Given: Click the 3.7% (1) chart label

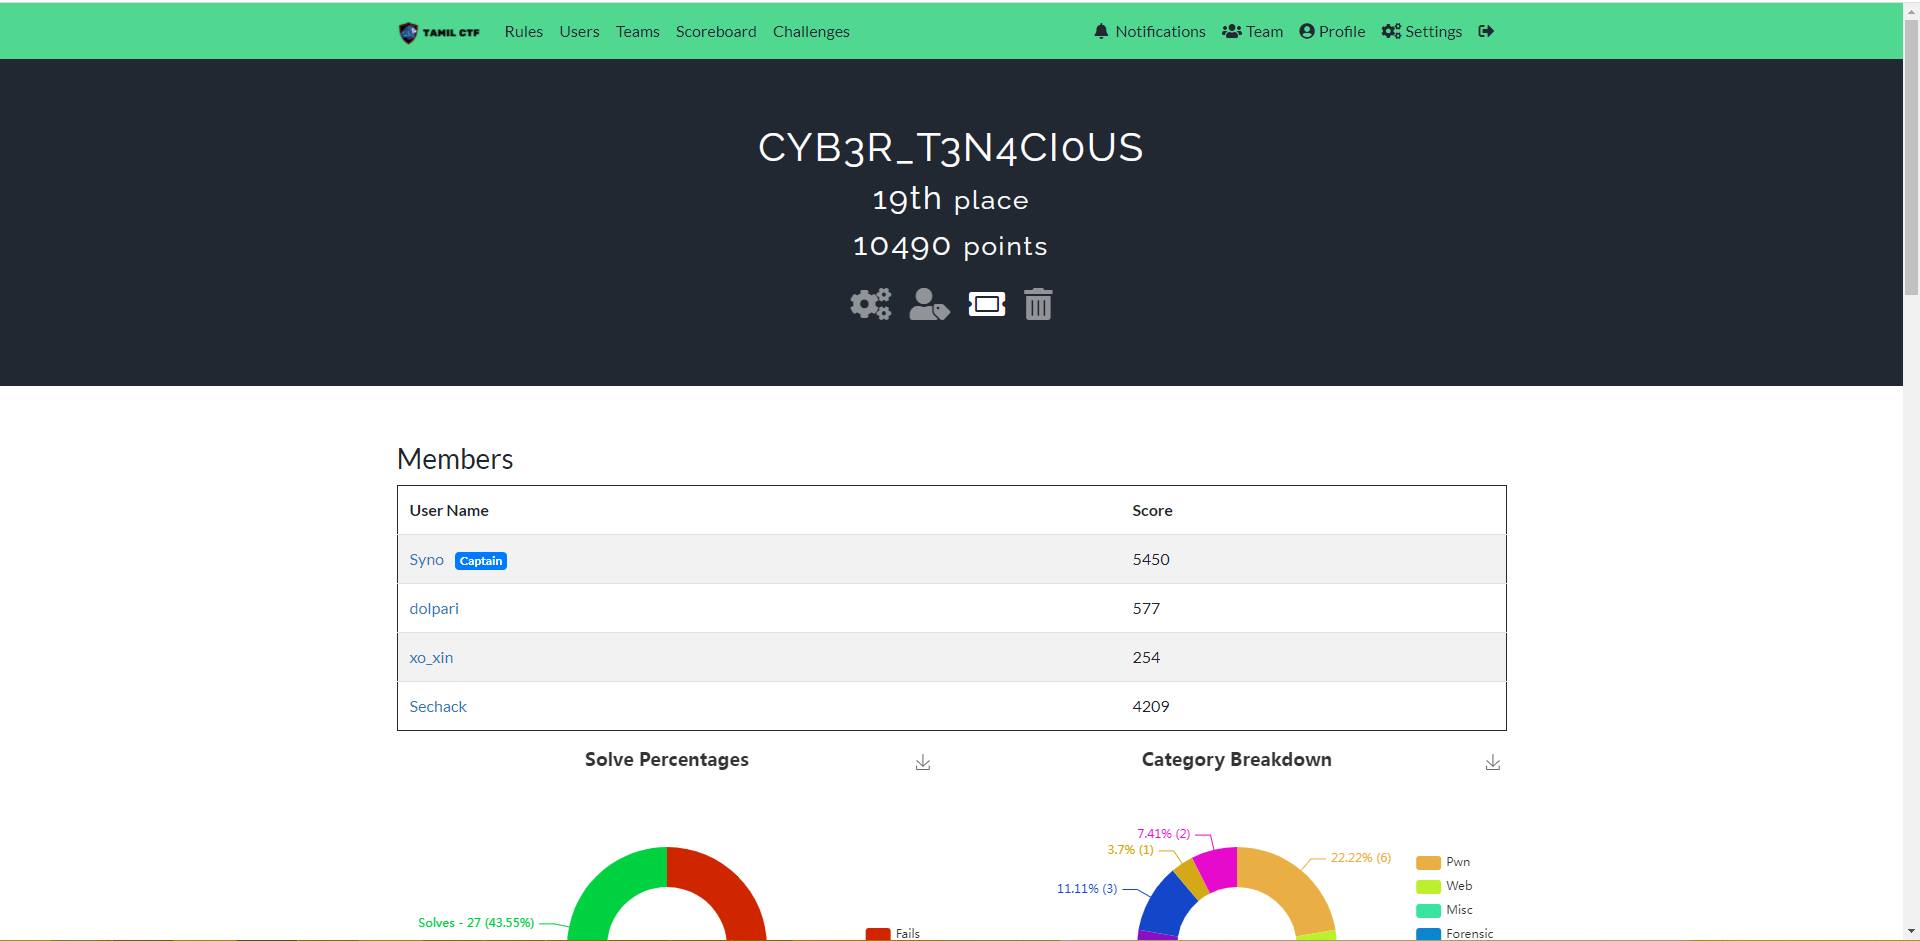Looking at the screenshot, I should tap(1130, 850).
